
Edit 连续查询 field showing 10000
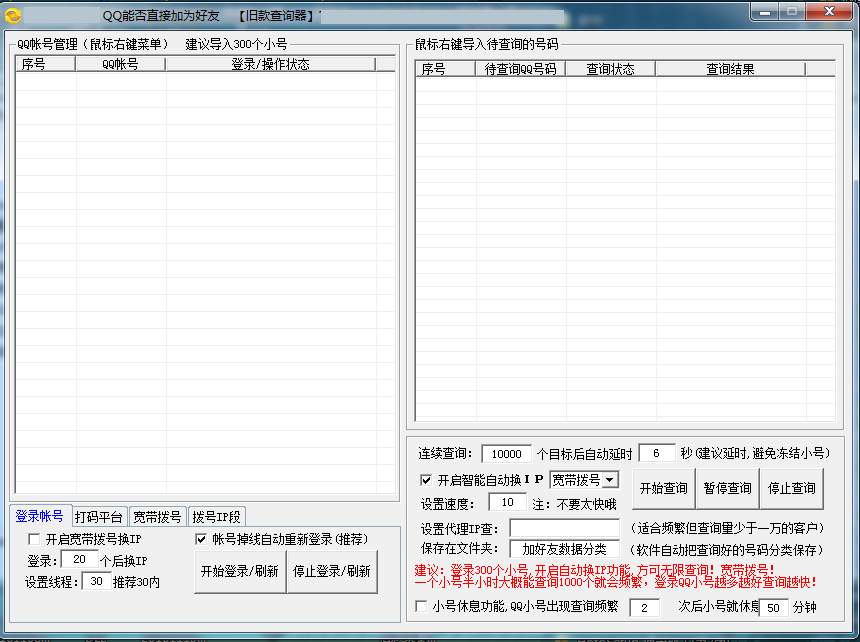[x=506, y=454]
